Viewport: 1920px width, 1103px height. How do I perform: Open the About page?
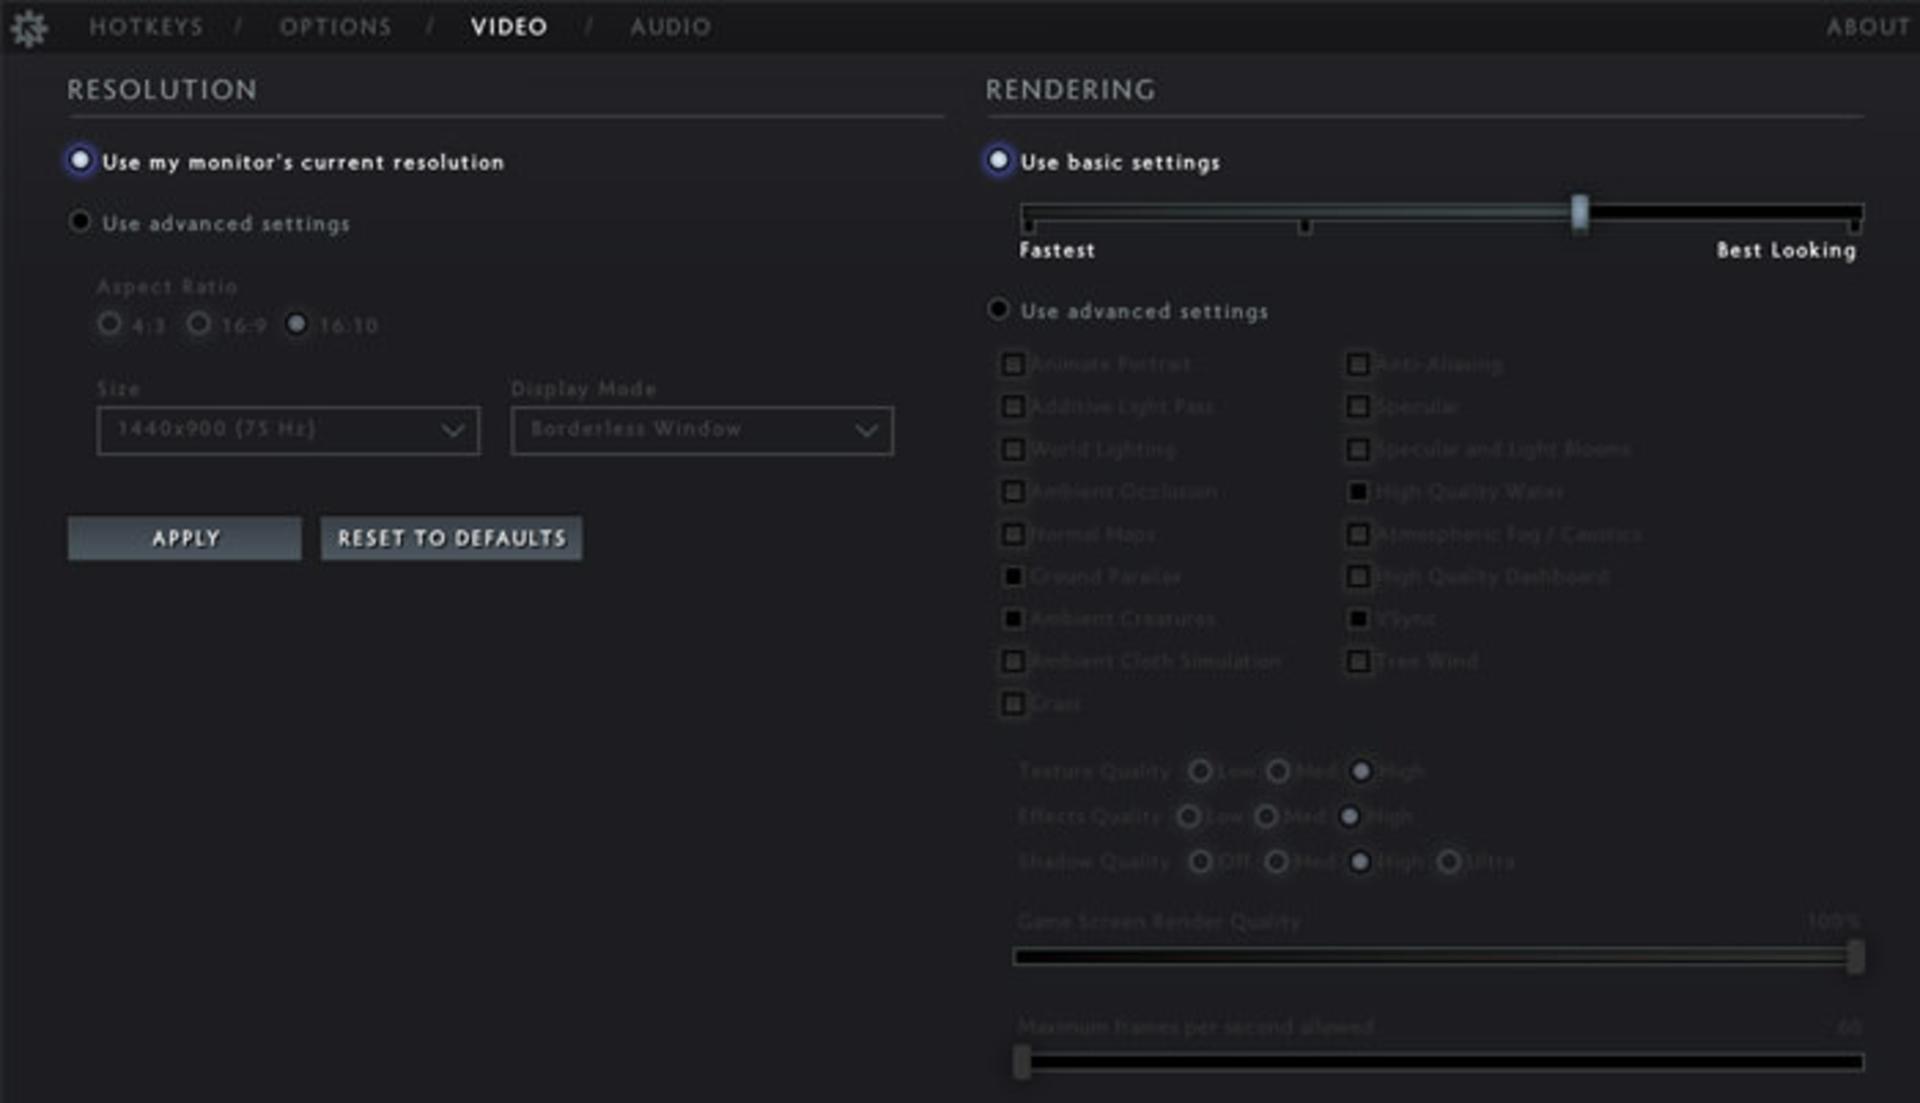pos(1868,27)
